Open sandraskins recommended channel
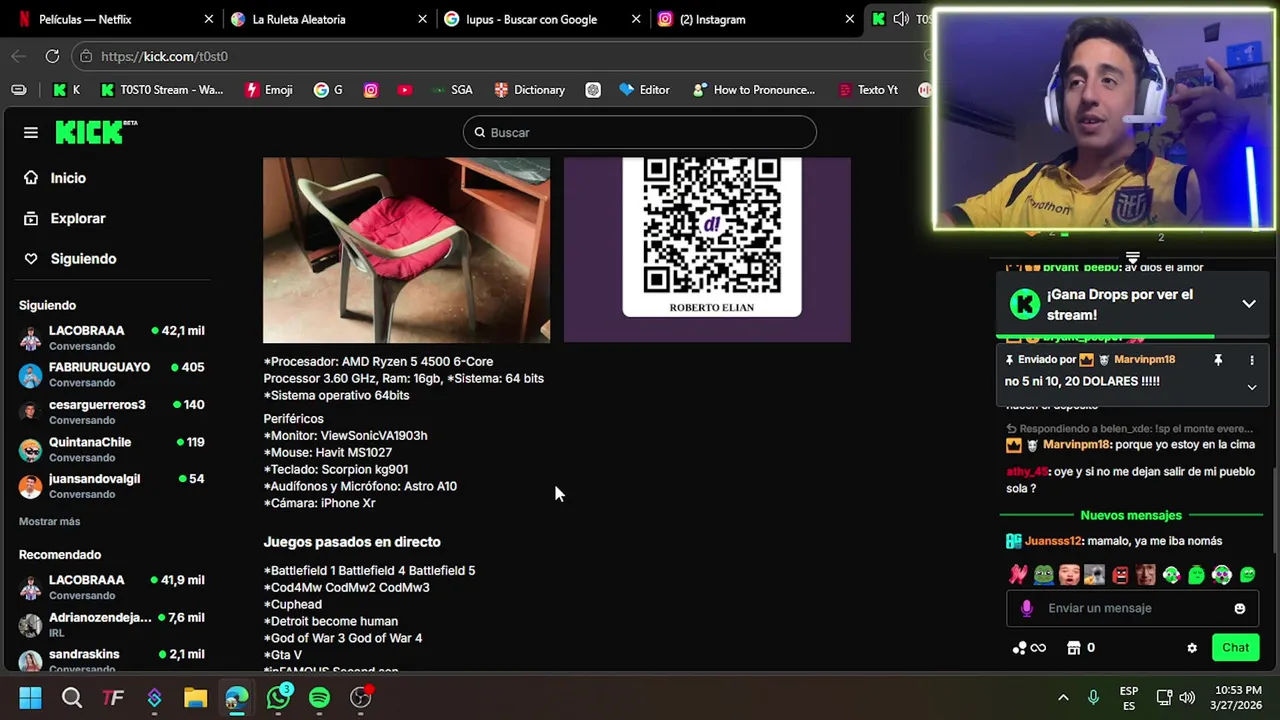 tap(112, 660)
